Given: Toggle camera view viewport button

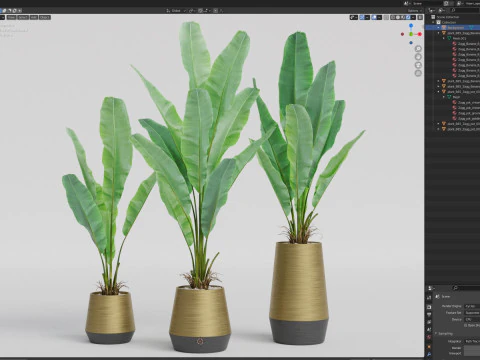Looking at the screenshot, I should (418, 65).
